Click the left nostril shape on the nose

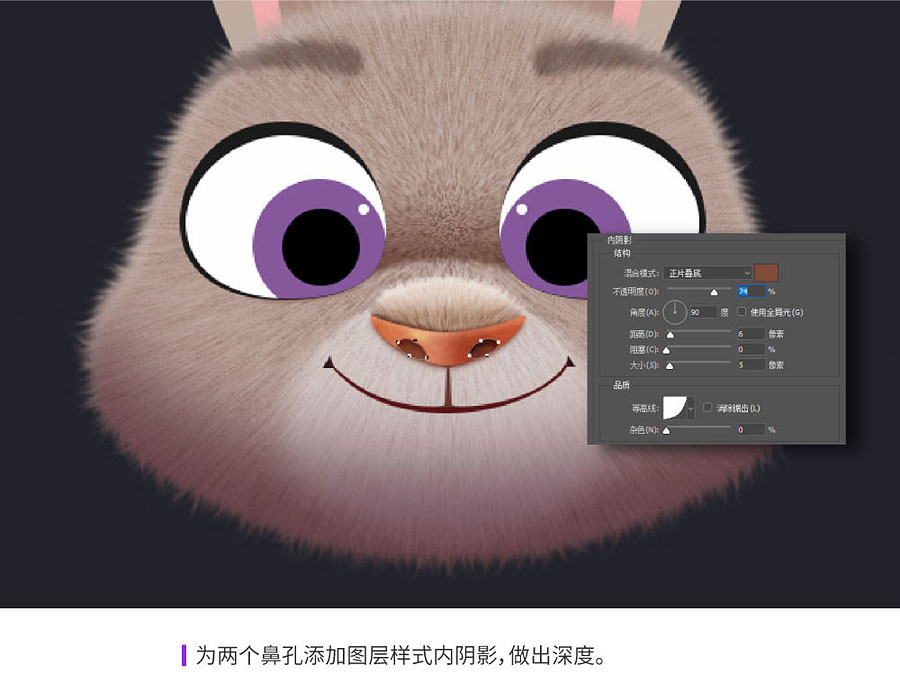tap(412, 348)
